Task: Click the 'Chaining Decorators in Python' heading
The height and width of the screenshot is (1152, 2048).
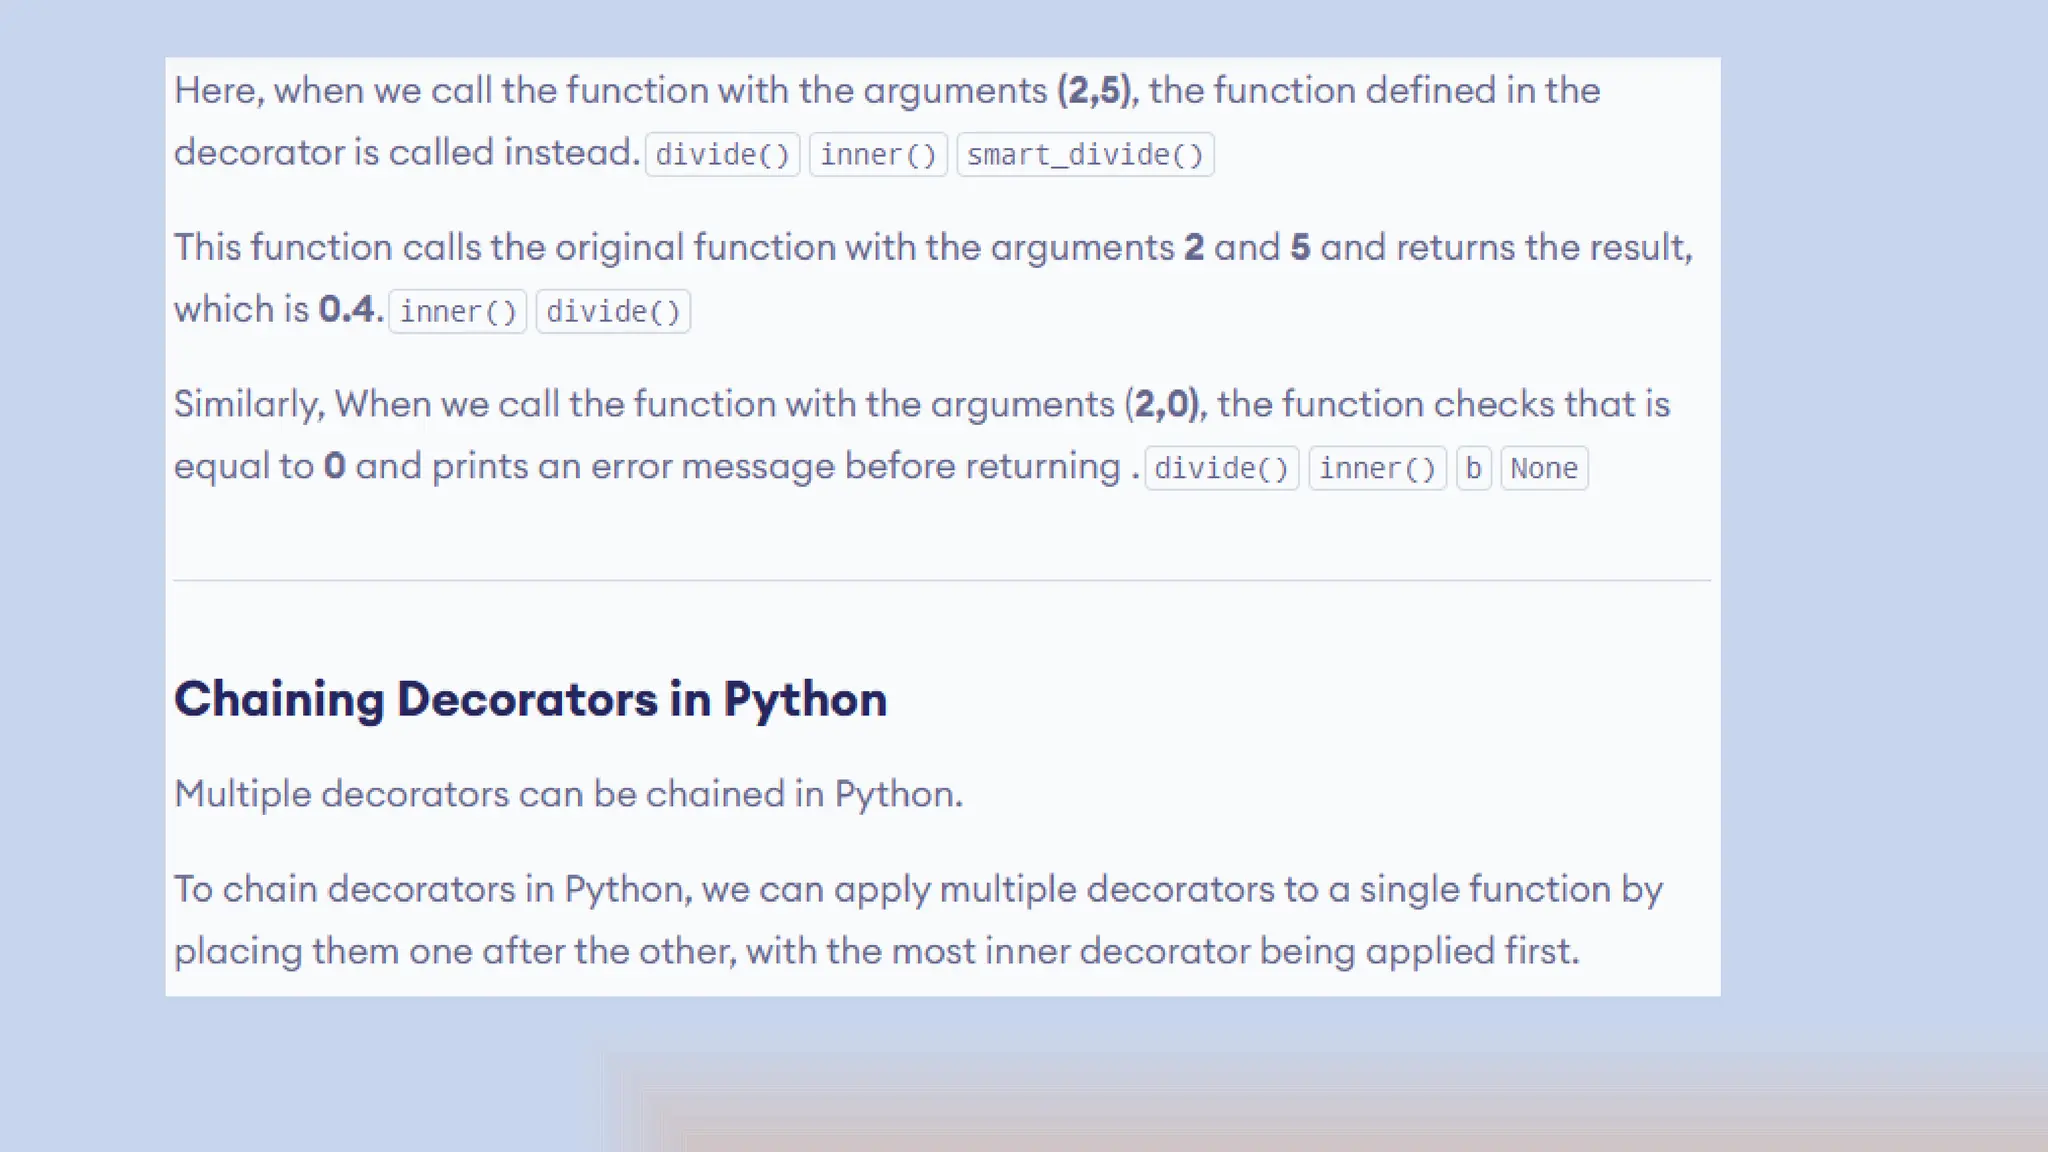Action: (x=530, y=699)
